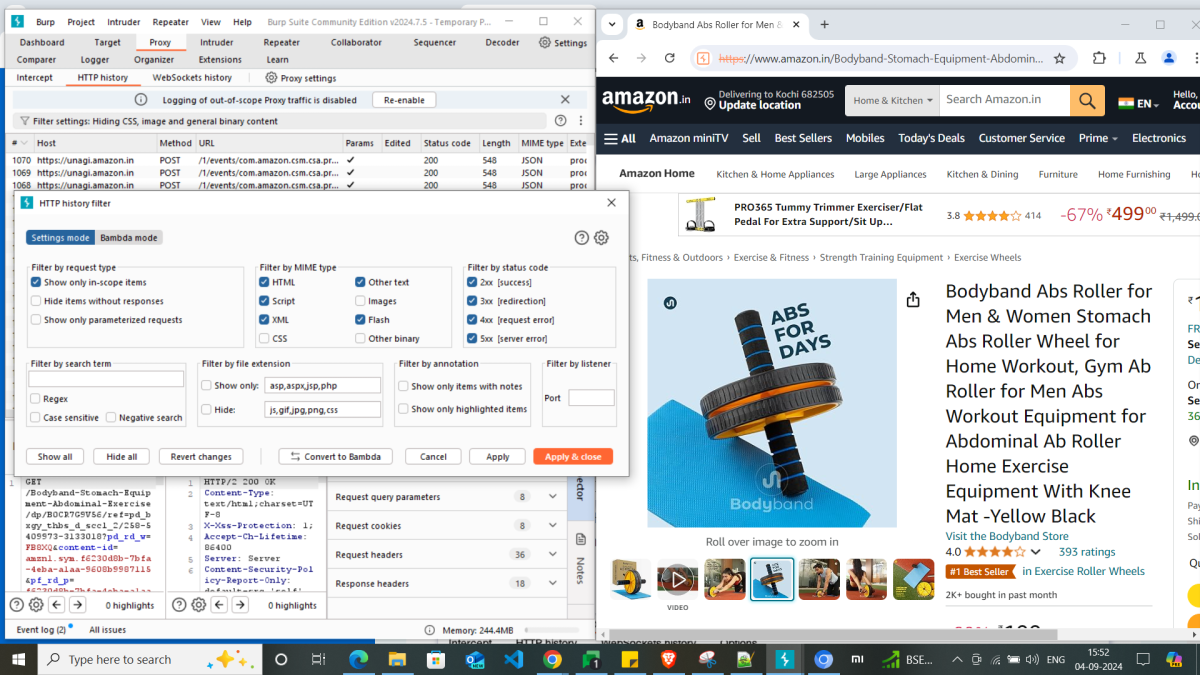Click the back arrow under HTTP/2 200 OK response pane
The image size is (1200, 675).
point(218,605)
